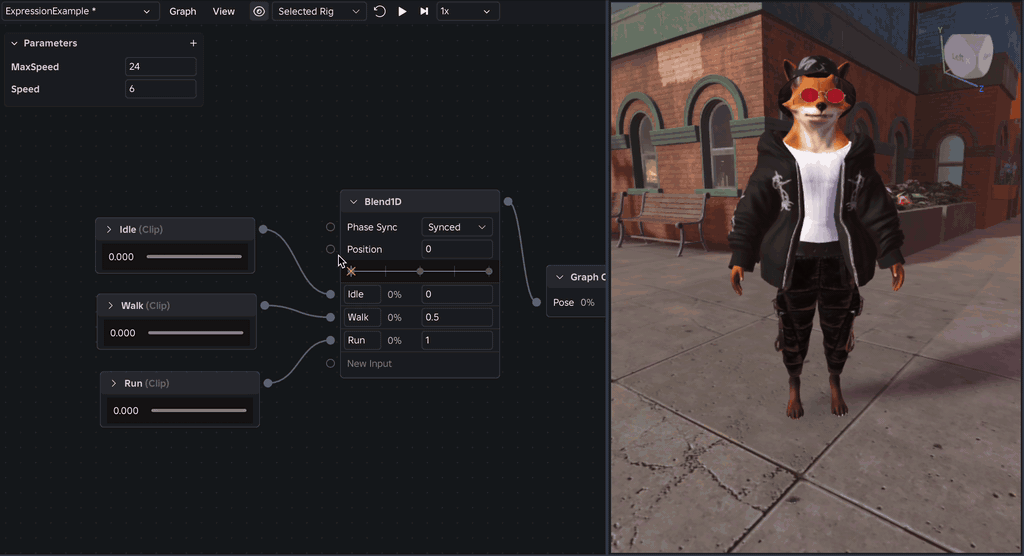Collapse the Parameters panel
The image size is (1024, 556).
14,43
